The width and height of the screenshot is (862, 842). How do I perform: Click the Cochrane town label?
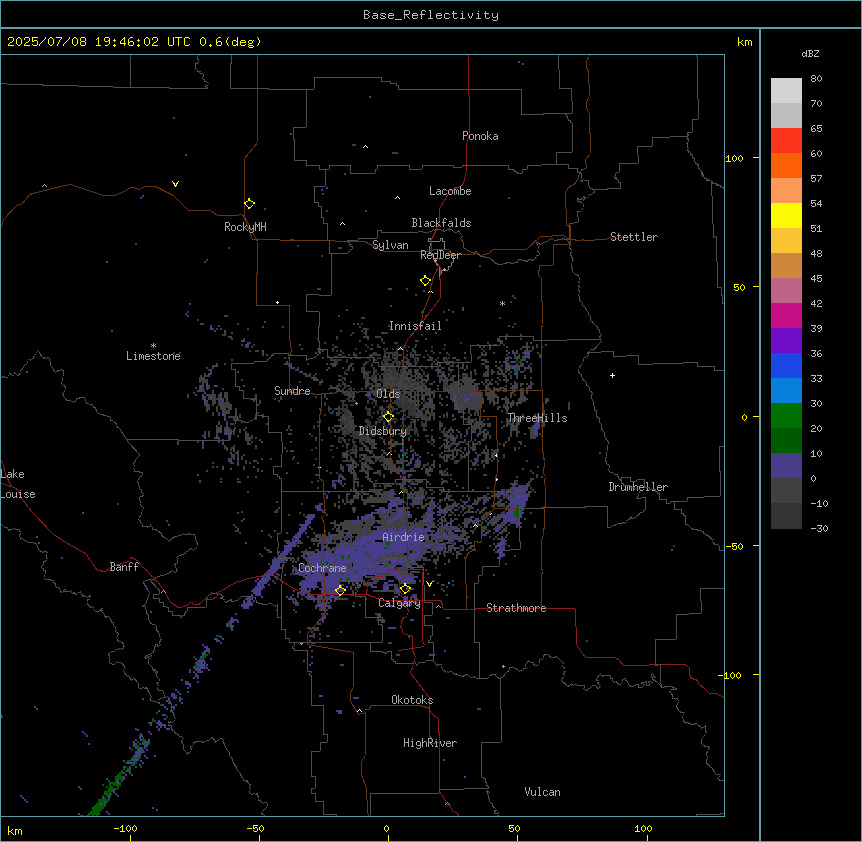click(322, 568)
